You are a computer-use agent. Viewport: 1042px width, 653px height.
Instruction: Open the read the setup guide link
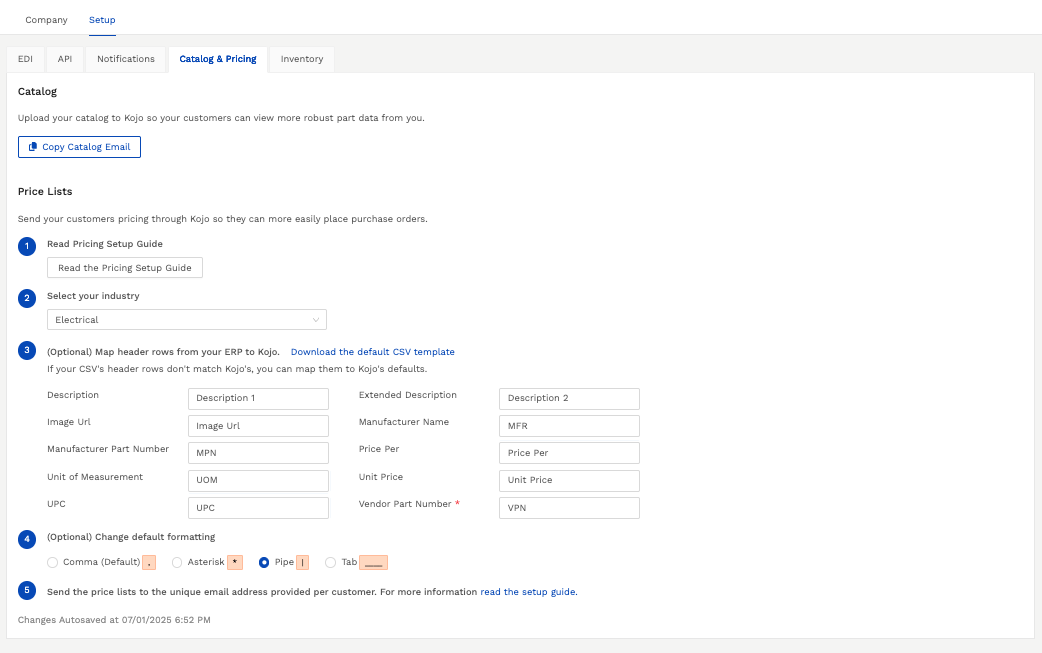pos(529,592)
